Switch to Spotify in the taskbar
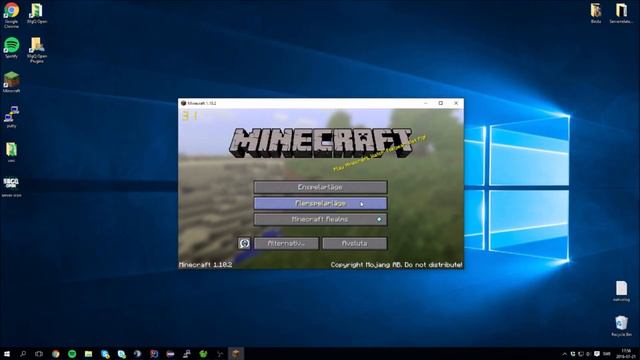This screenshot has height=360, width=640. click(x=72, y=354)
